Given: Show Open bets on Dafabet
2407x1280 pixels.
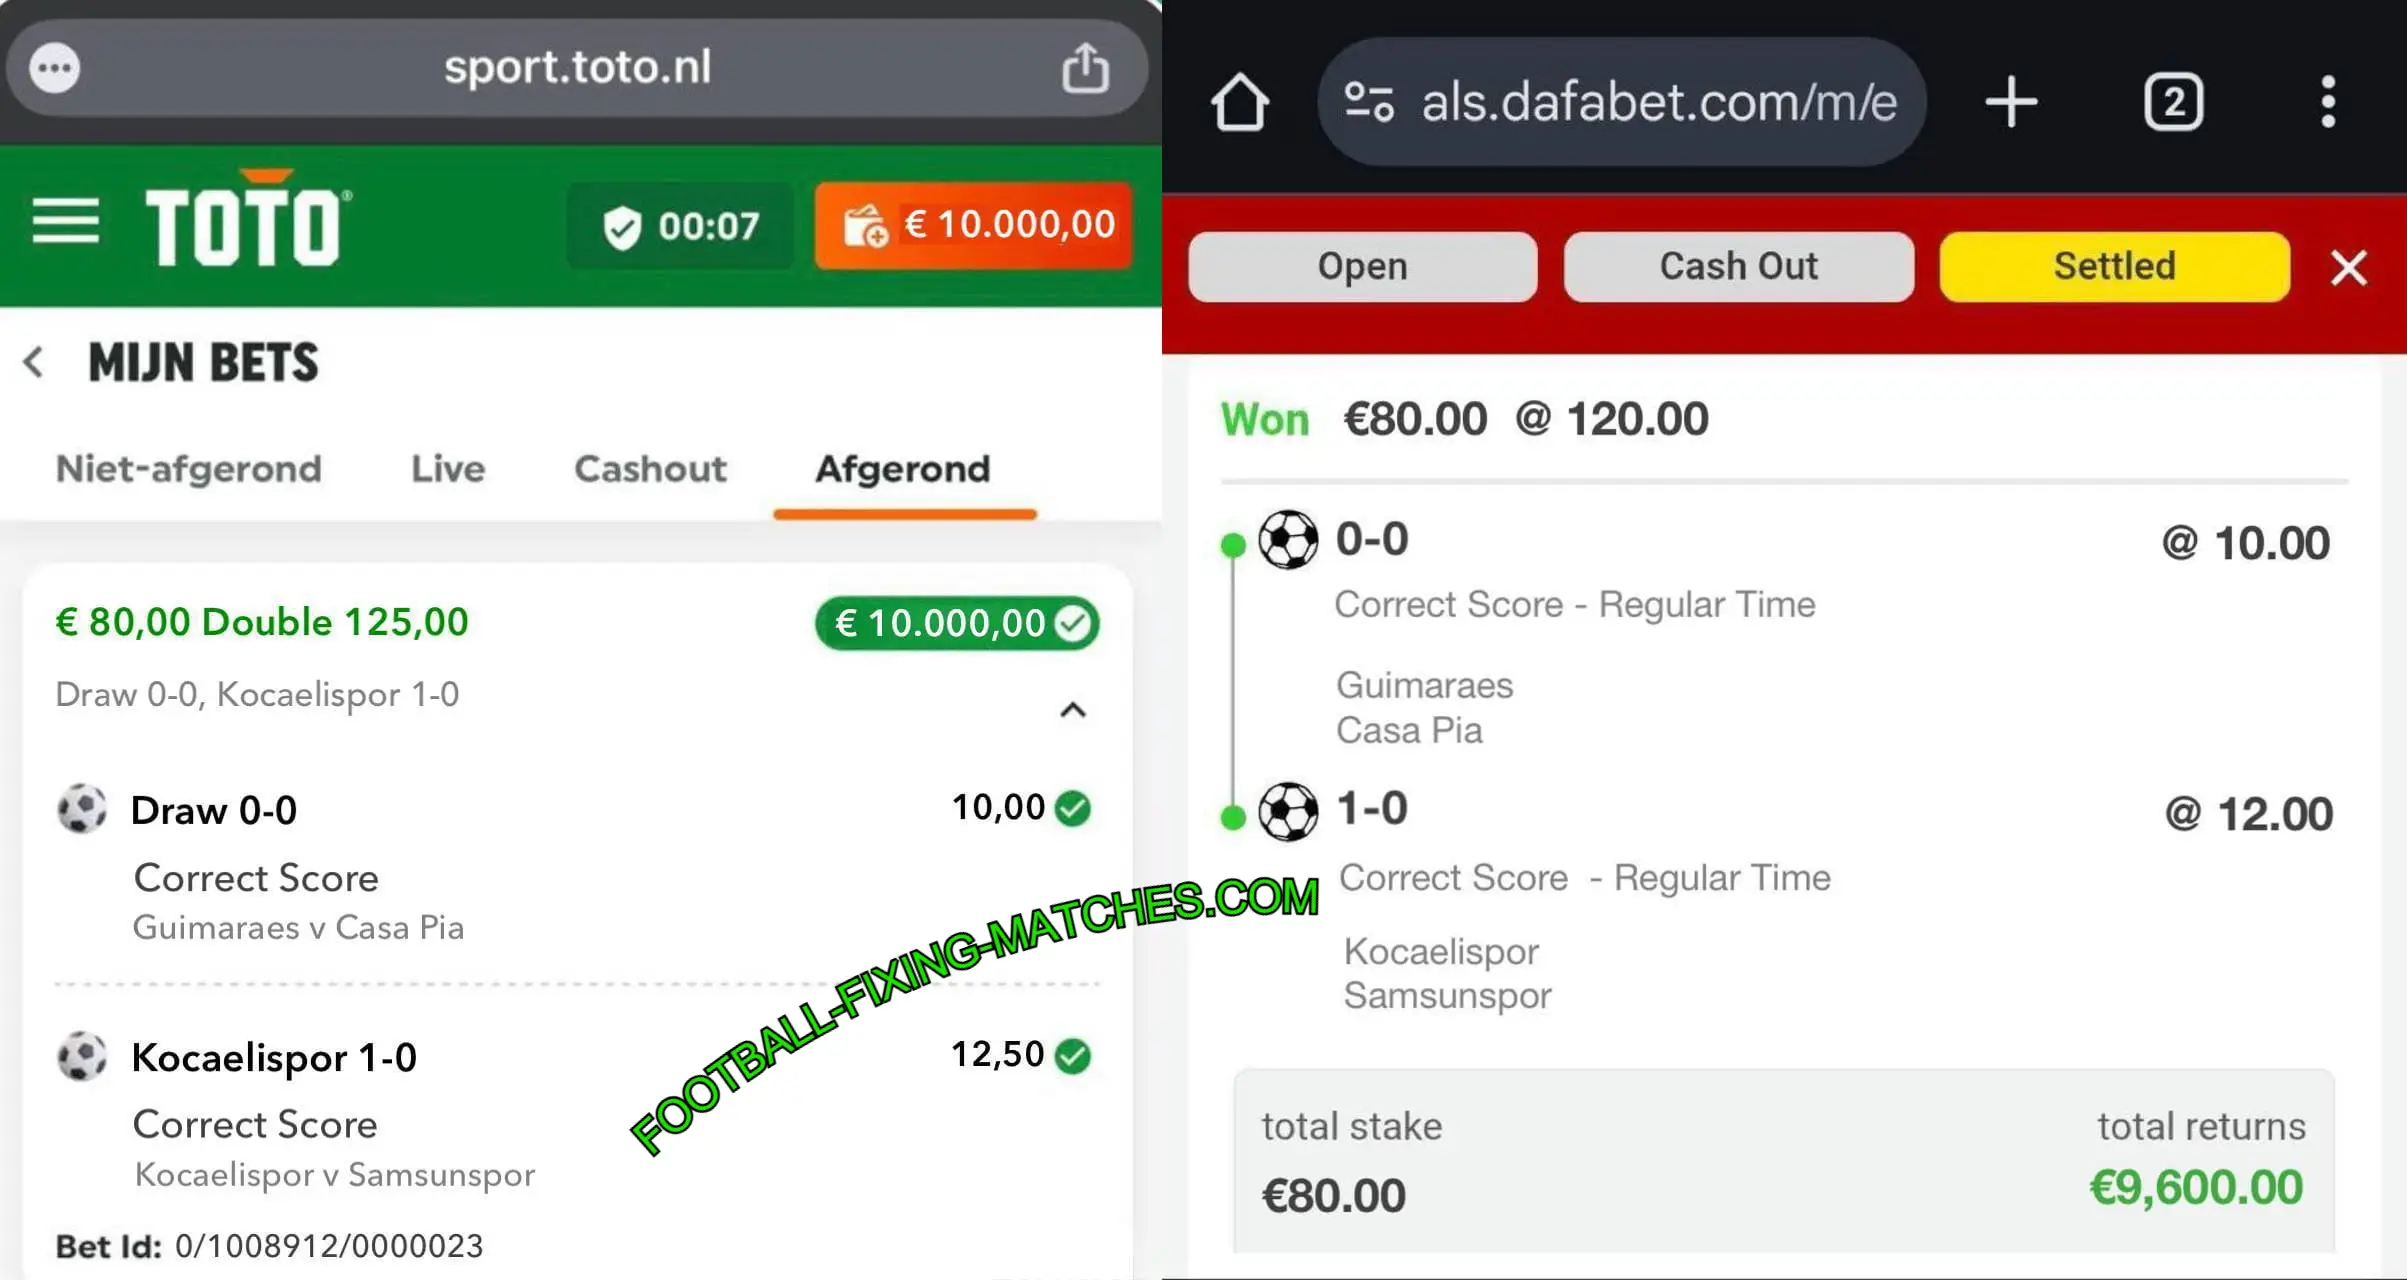Looking at the screenshot, I should (x=1362, y=266).
